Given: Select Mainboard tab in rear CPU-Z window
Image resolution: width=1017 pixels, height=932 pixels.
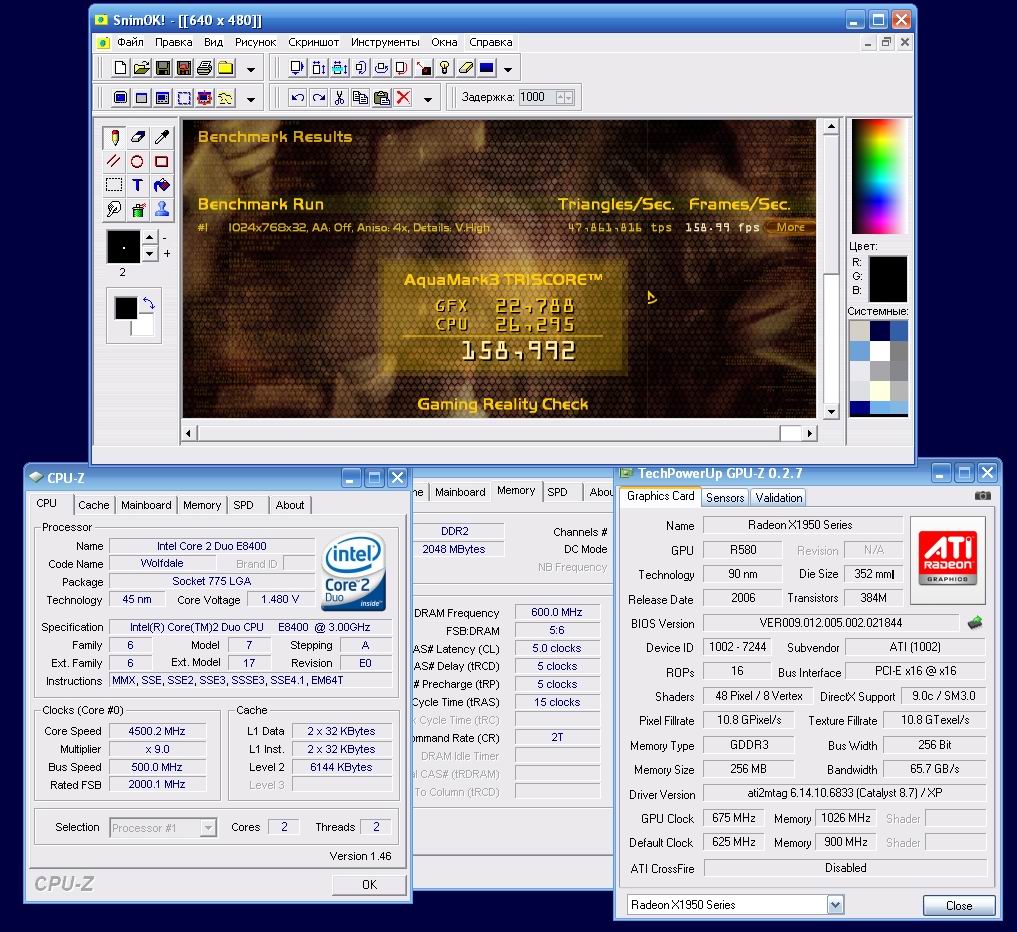Looking at the screenshot, I should pyautogui.click(x=460, y=492).
